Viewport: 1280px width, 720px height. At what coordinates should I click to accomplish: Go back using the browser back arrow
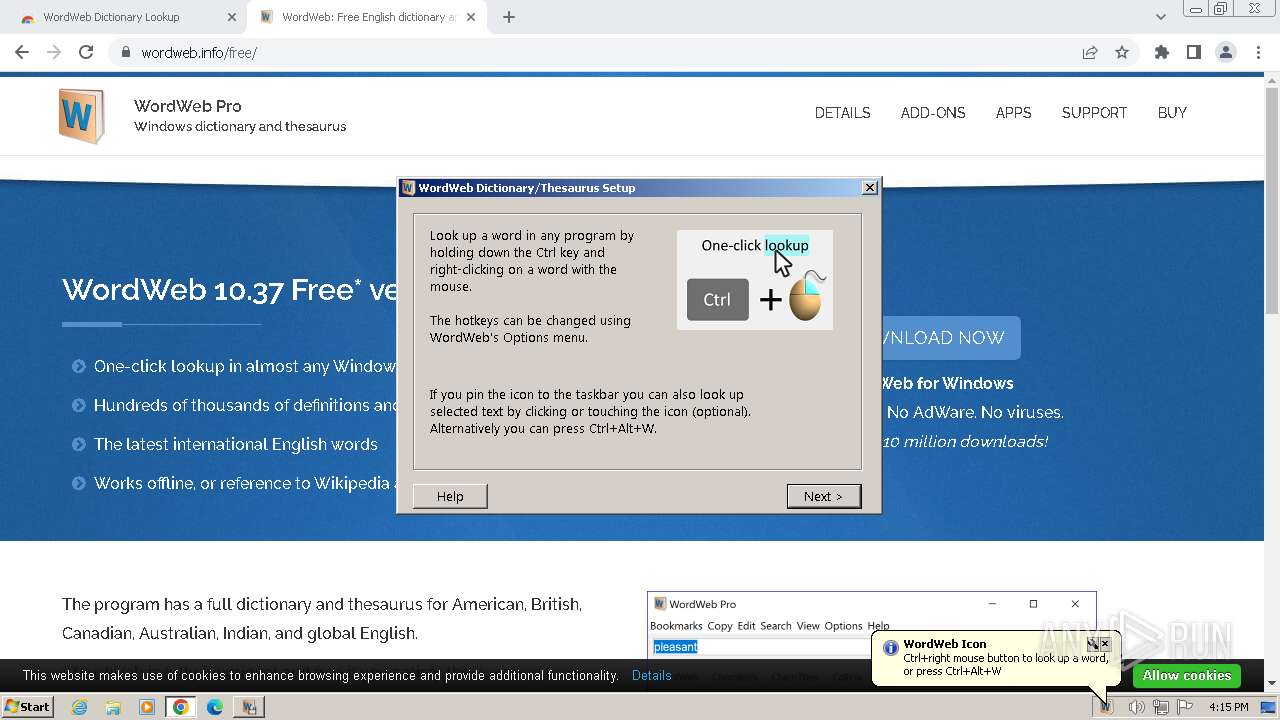pos(22,52)
